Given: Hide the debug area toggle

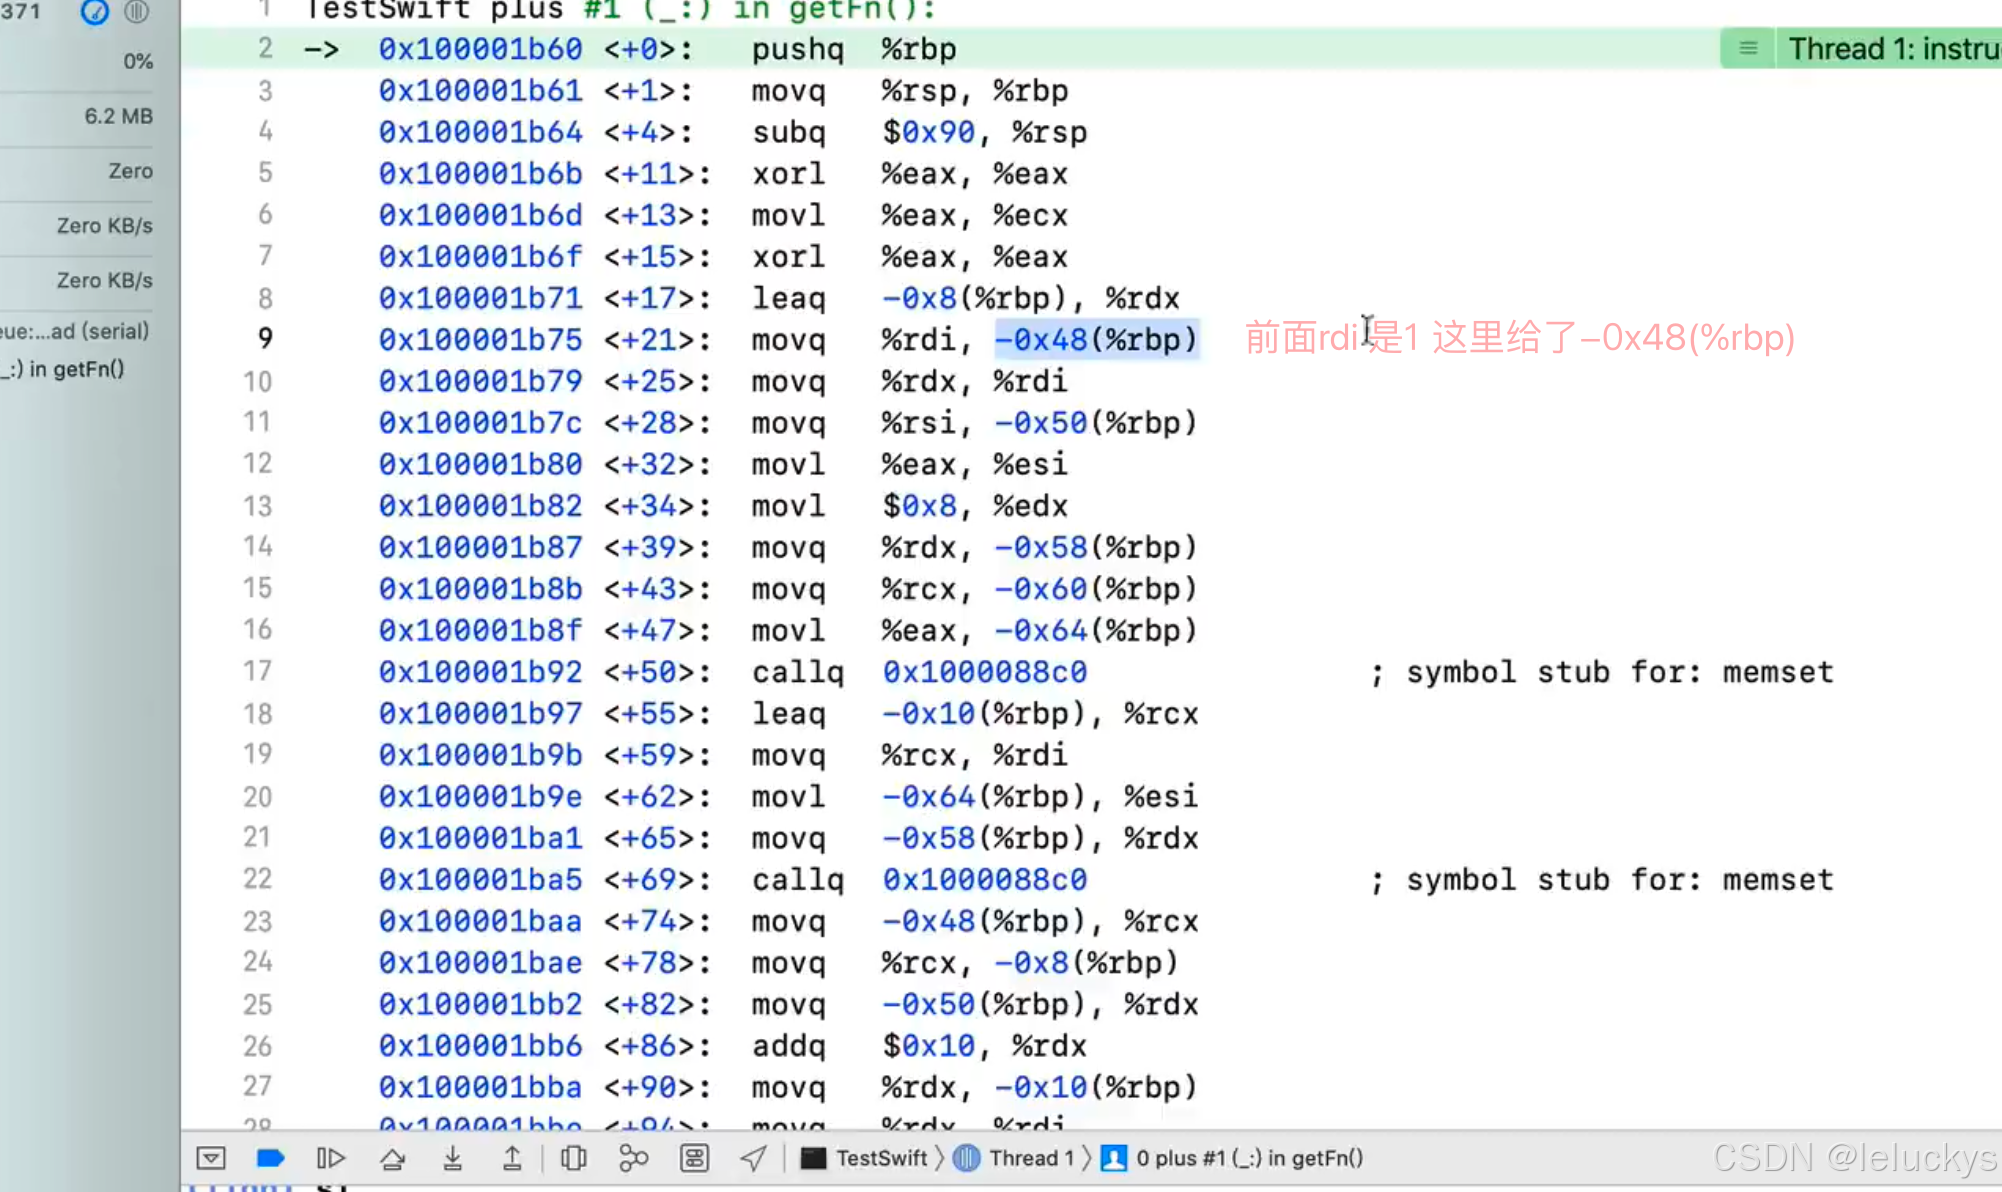Looking at the screenshot, I should 211,1158.
